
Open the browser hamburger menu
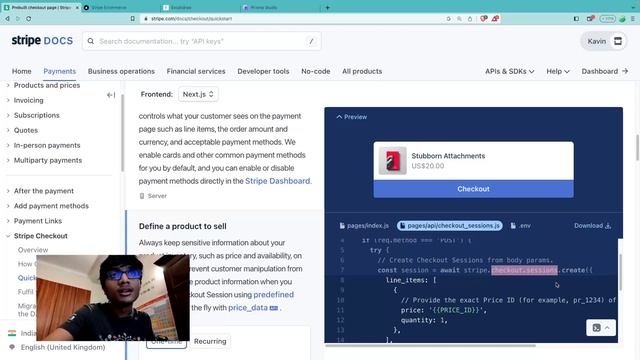point(633,19)
